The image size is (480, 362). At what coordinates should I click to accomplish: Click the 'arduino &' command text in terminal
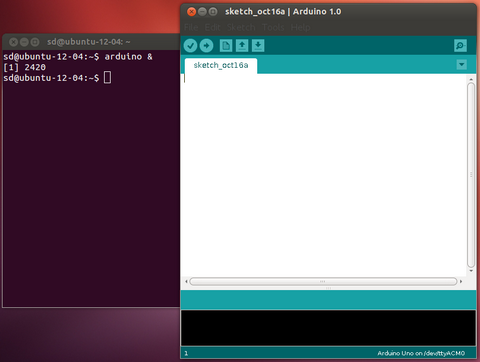pos(129,57)
